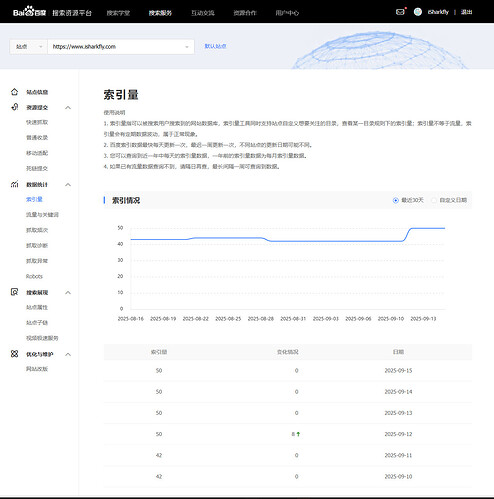Open 用户中心 in top navigation
494x499 pixels.
point(287,13)
